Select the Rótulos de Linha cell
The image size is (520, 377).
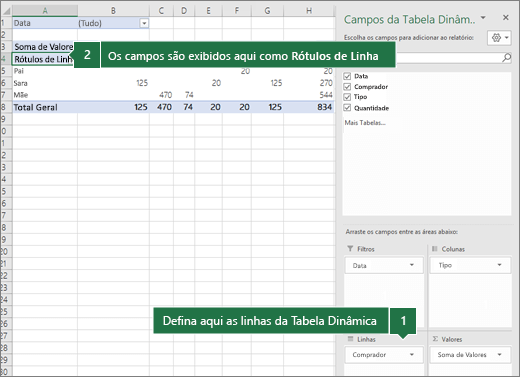pyautogui.click(x=43, y=59)
